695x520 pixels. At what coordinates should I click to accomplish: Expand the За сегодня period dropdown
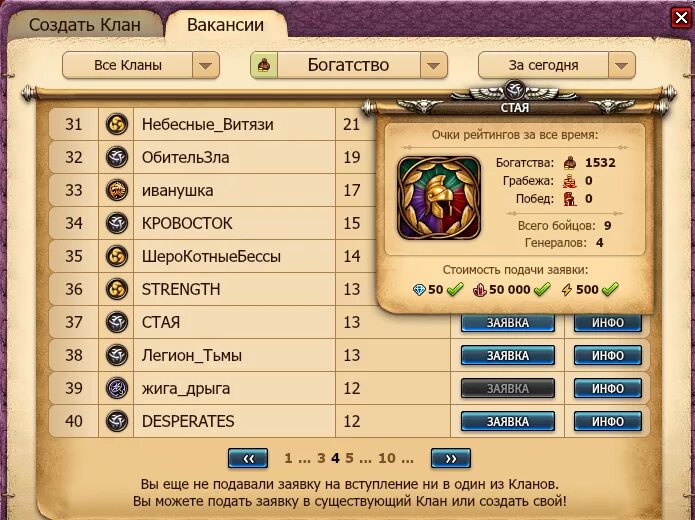click(621, 66)
